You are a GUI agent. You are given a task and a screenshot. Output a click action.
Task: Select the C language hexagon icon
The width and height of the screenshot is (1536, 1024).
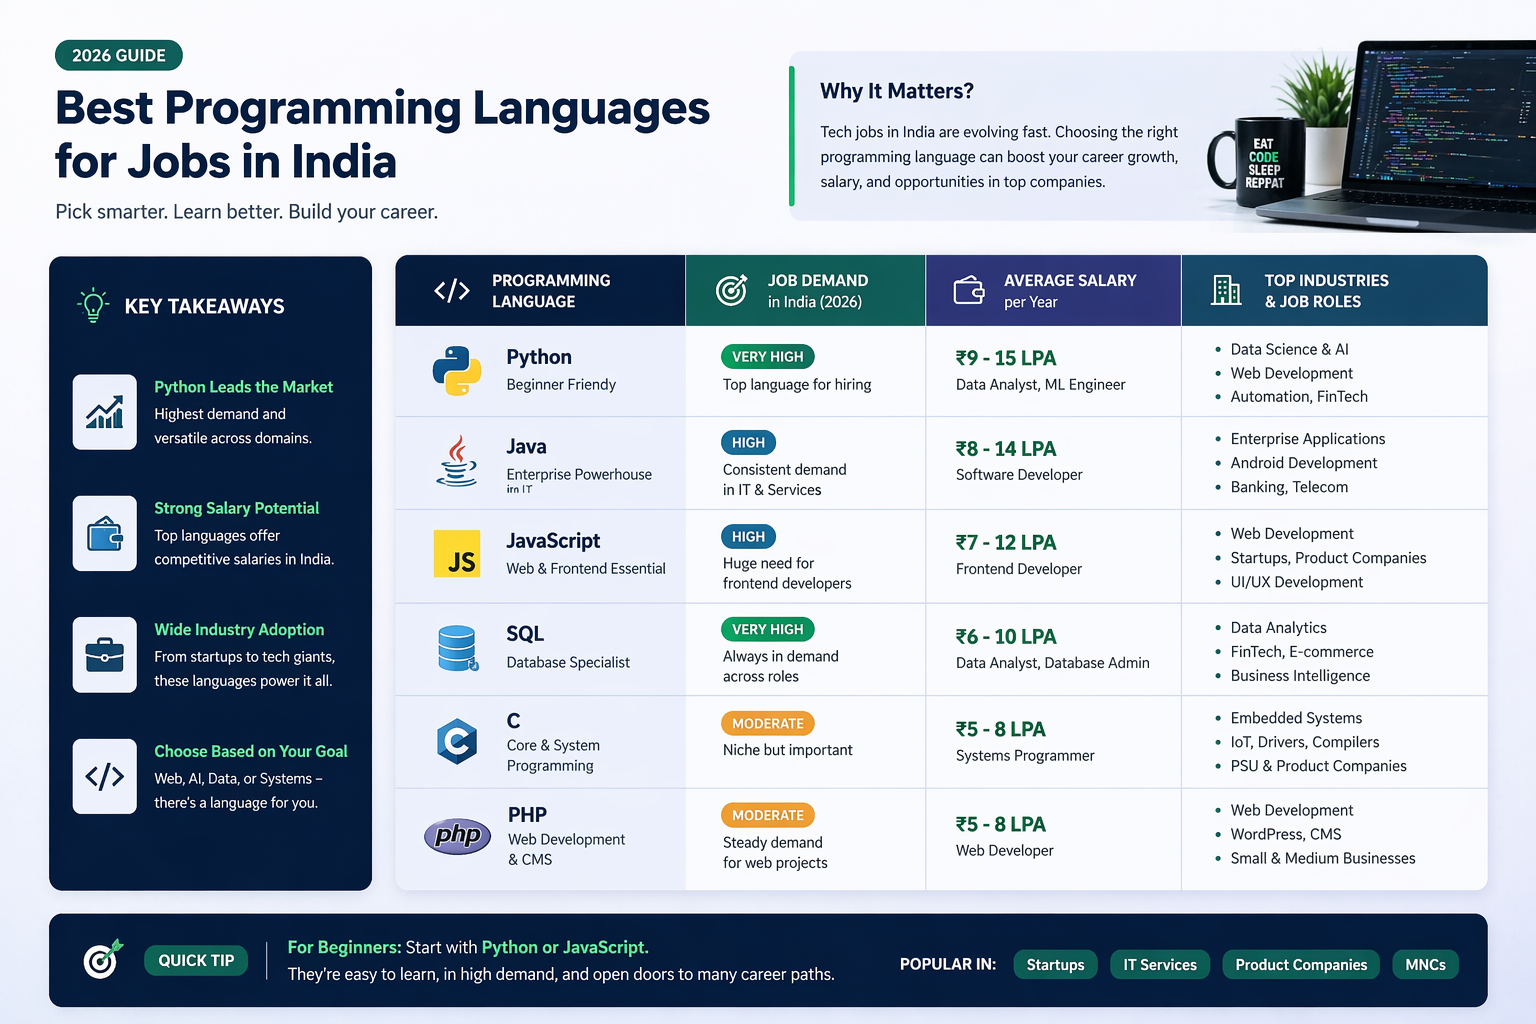457,741
